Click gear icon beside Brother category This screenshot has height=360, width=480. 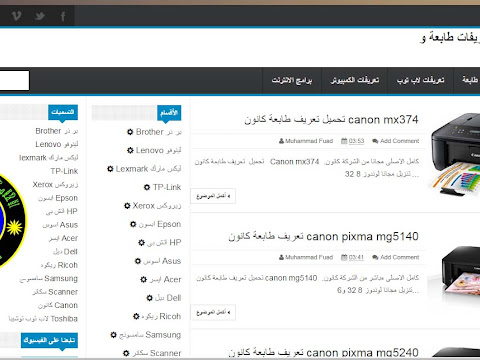[x=130, y=132]
